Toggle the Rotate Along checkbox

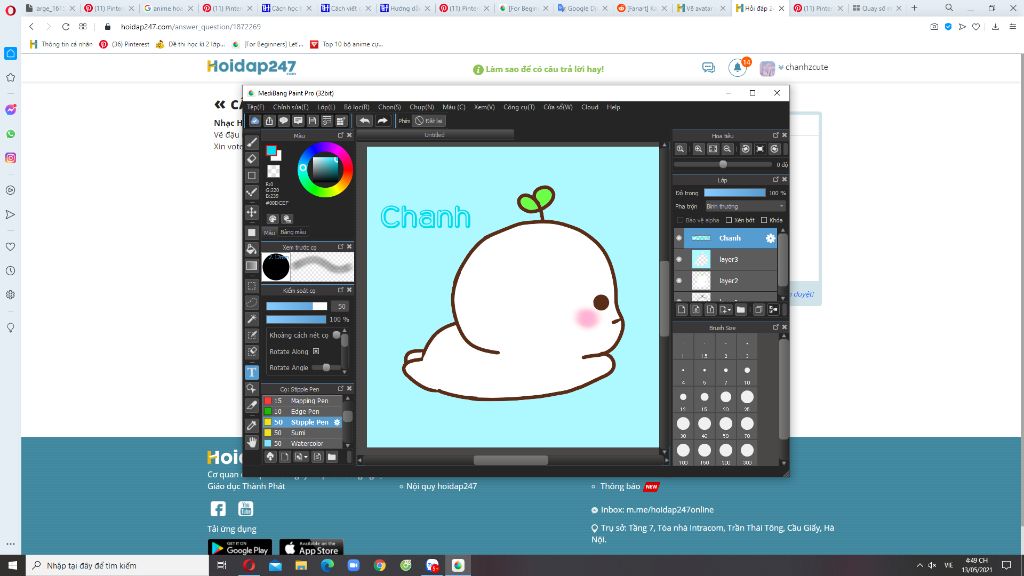tap(316, 351)
